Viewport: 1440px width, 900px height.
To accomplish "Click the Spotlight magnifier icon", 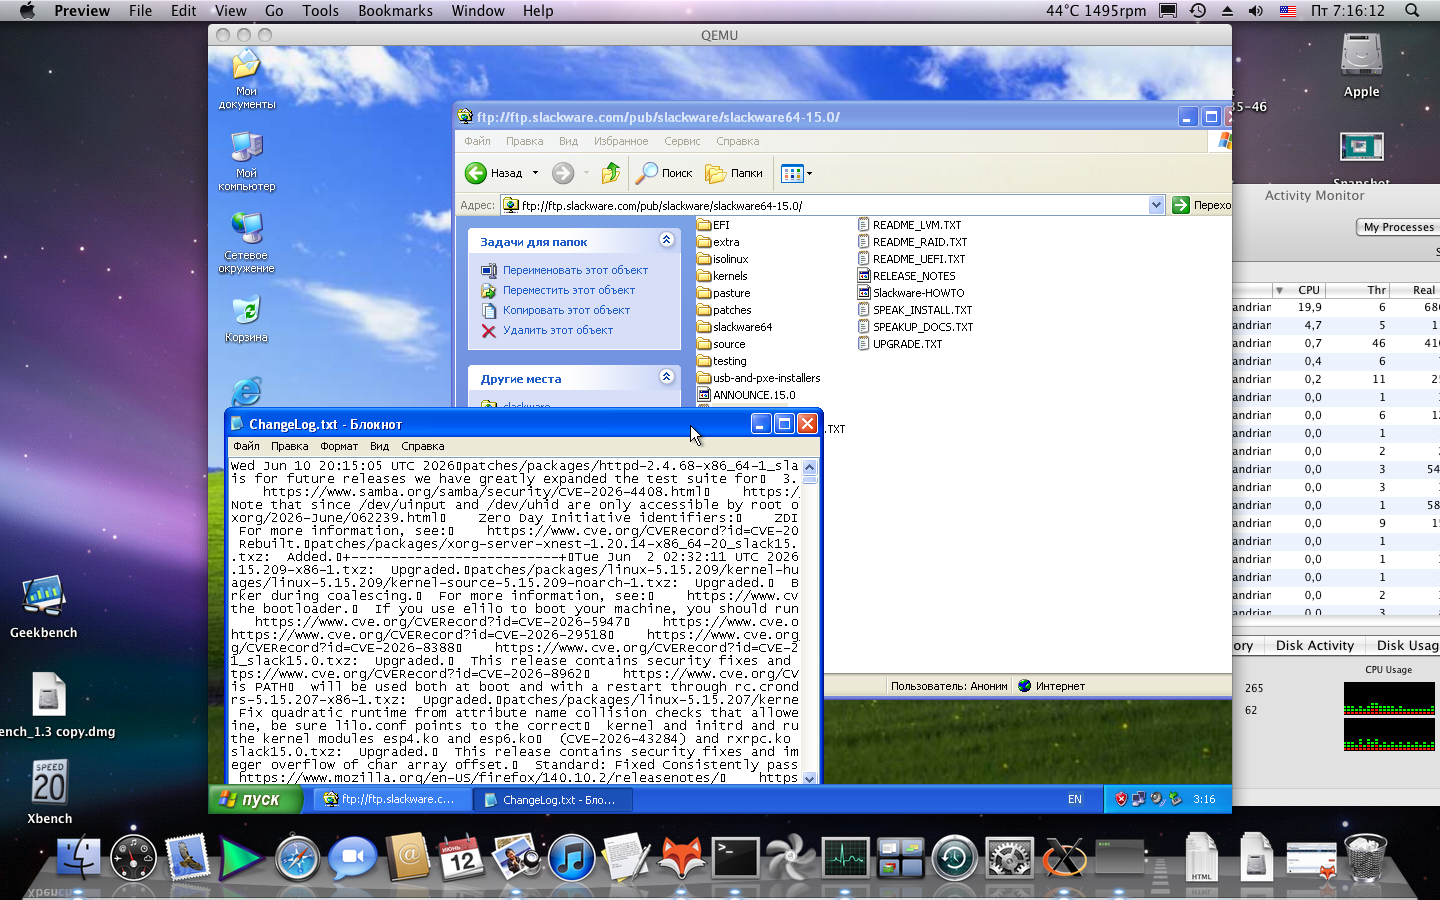I will pyautogui.click(x=1412, y=11).
